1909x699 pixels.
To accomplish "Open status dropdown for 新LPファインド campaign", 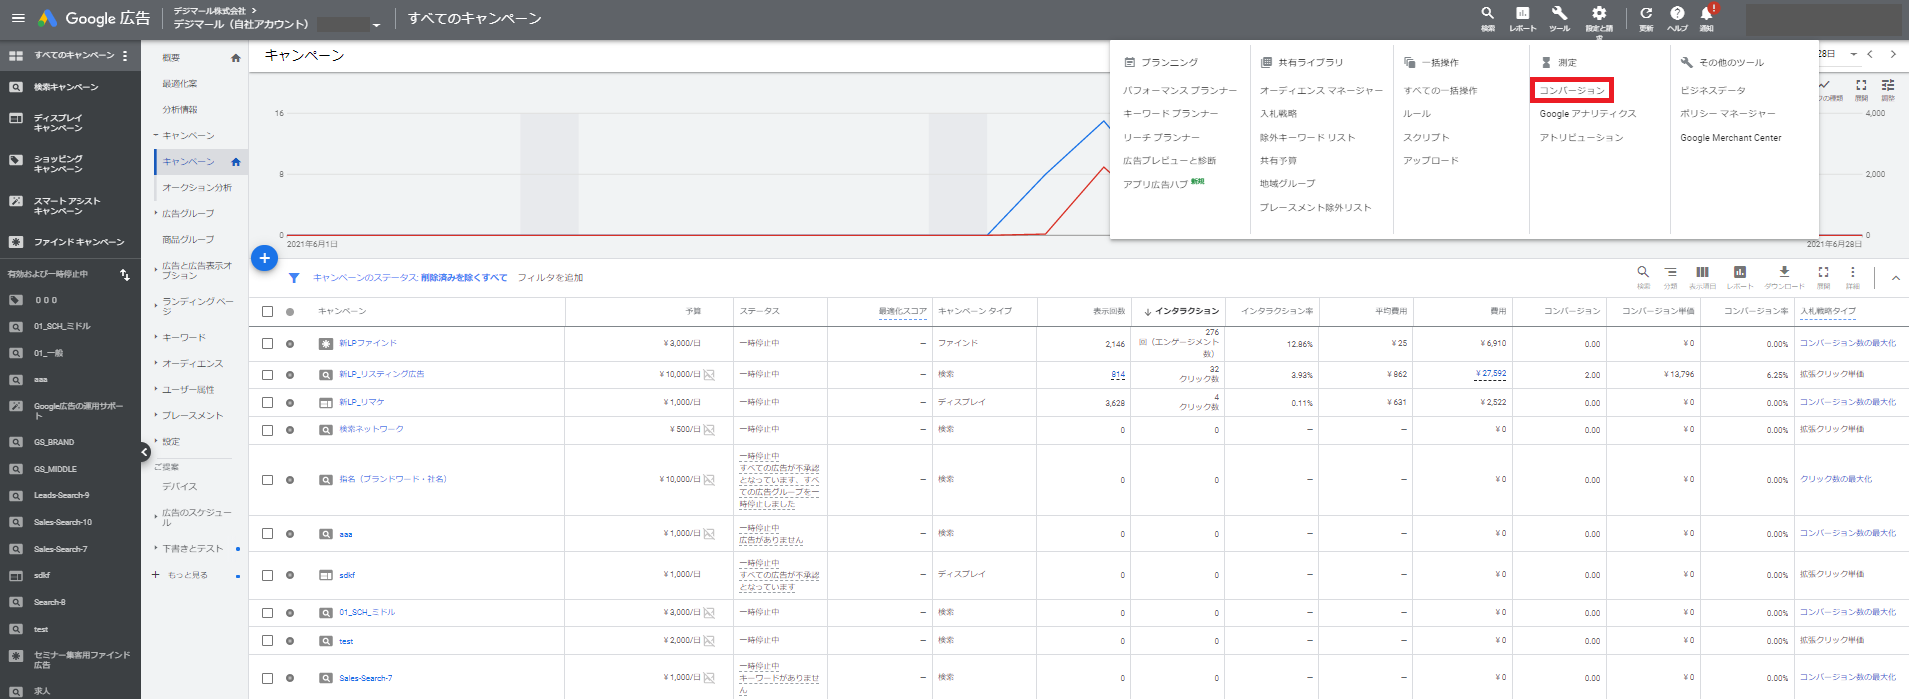I will [290, 344].
